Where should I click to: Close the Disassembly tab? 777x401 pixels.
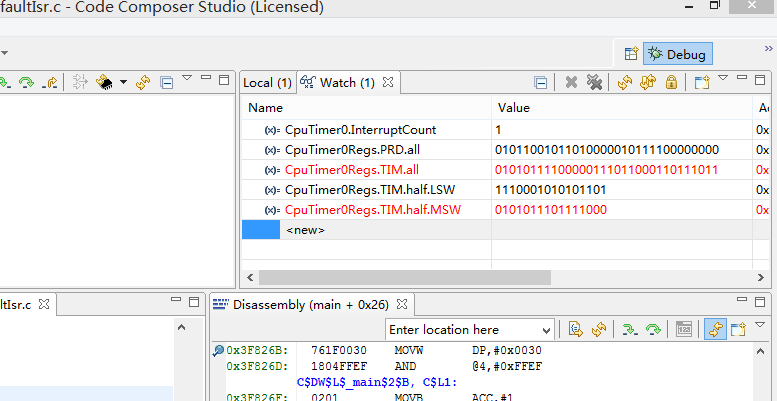point(402,304)
